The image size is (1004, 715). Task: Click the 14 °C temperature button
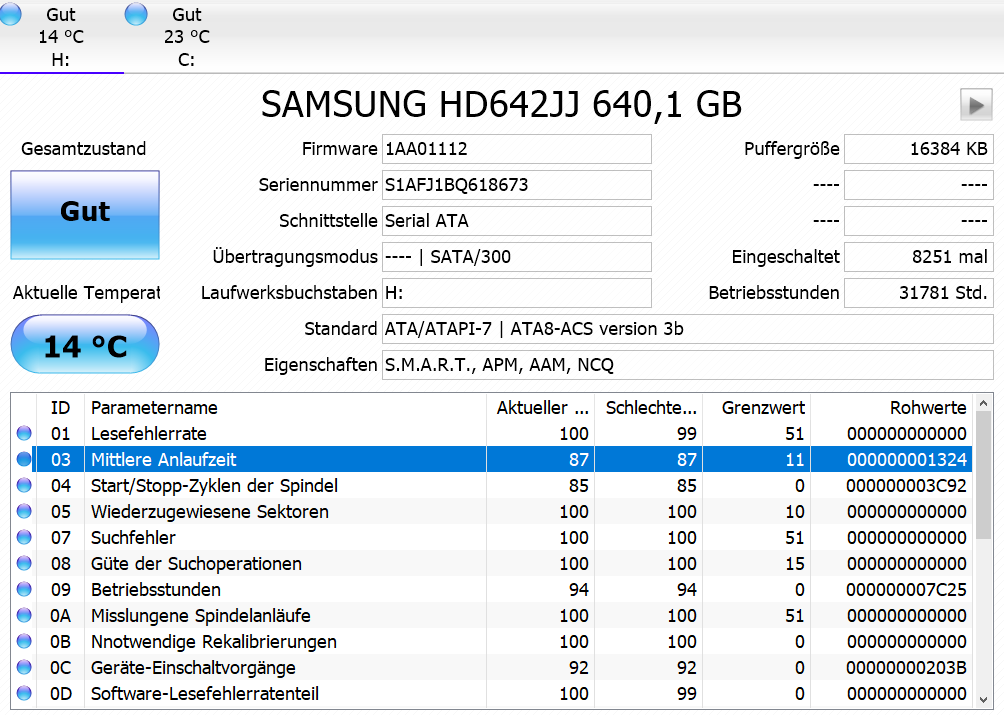click(x=85, y=344)
